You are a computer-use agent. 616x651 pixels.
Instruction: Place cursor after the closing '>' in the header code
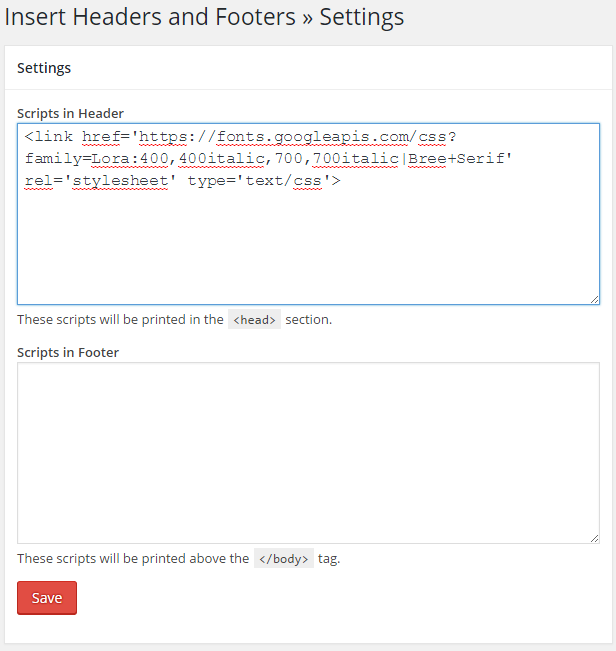(342, 181)
